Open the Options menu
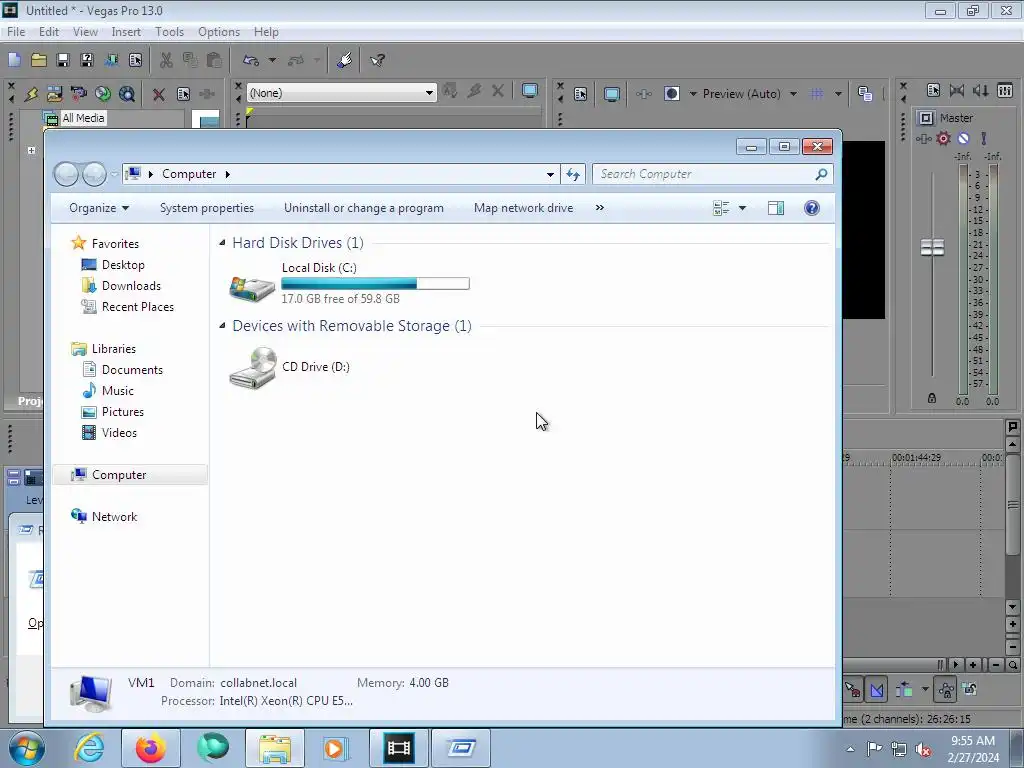 [x=219, y=32]
